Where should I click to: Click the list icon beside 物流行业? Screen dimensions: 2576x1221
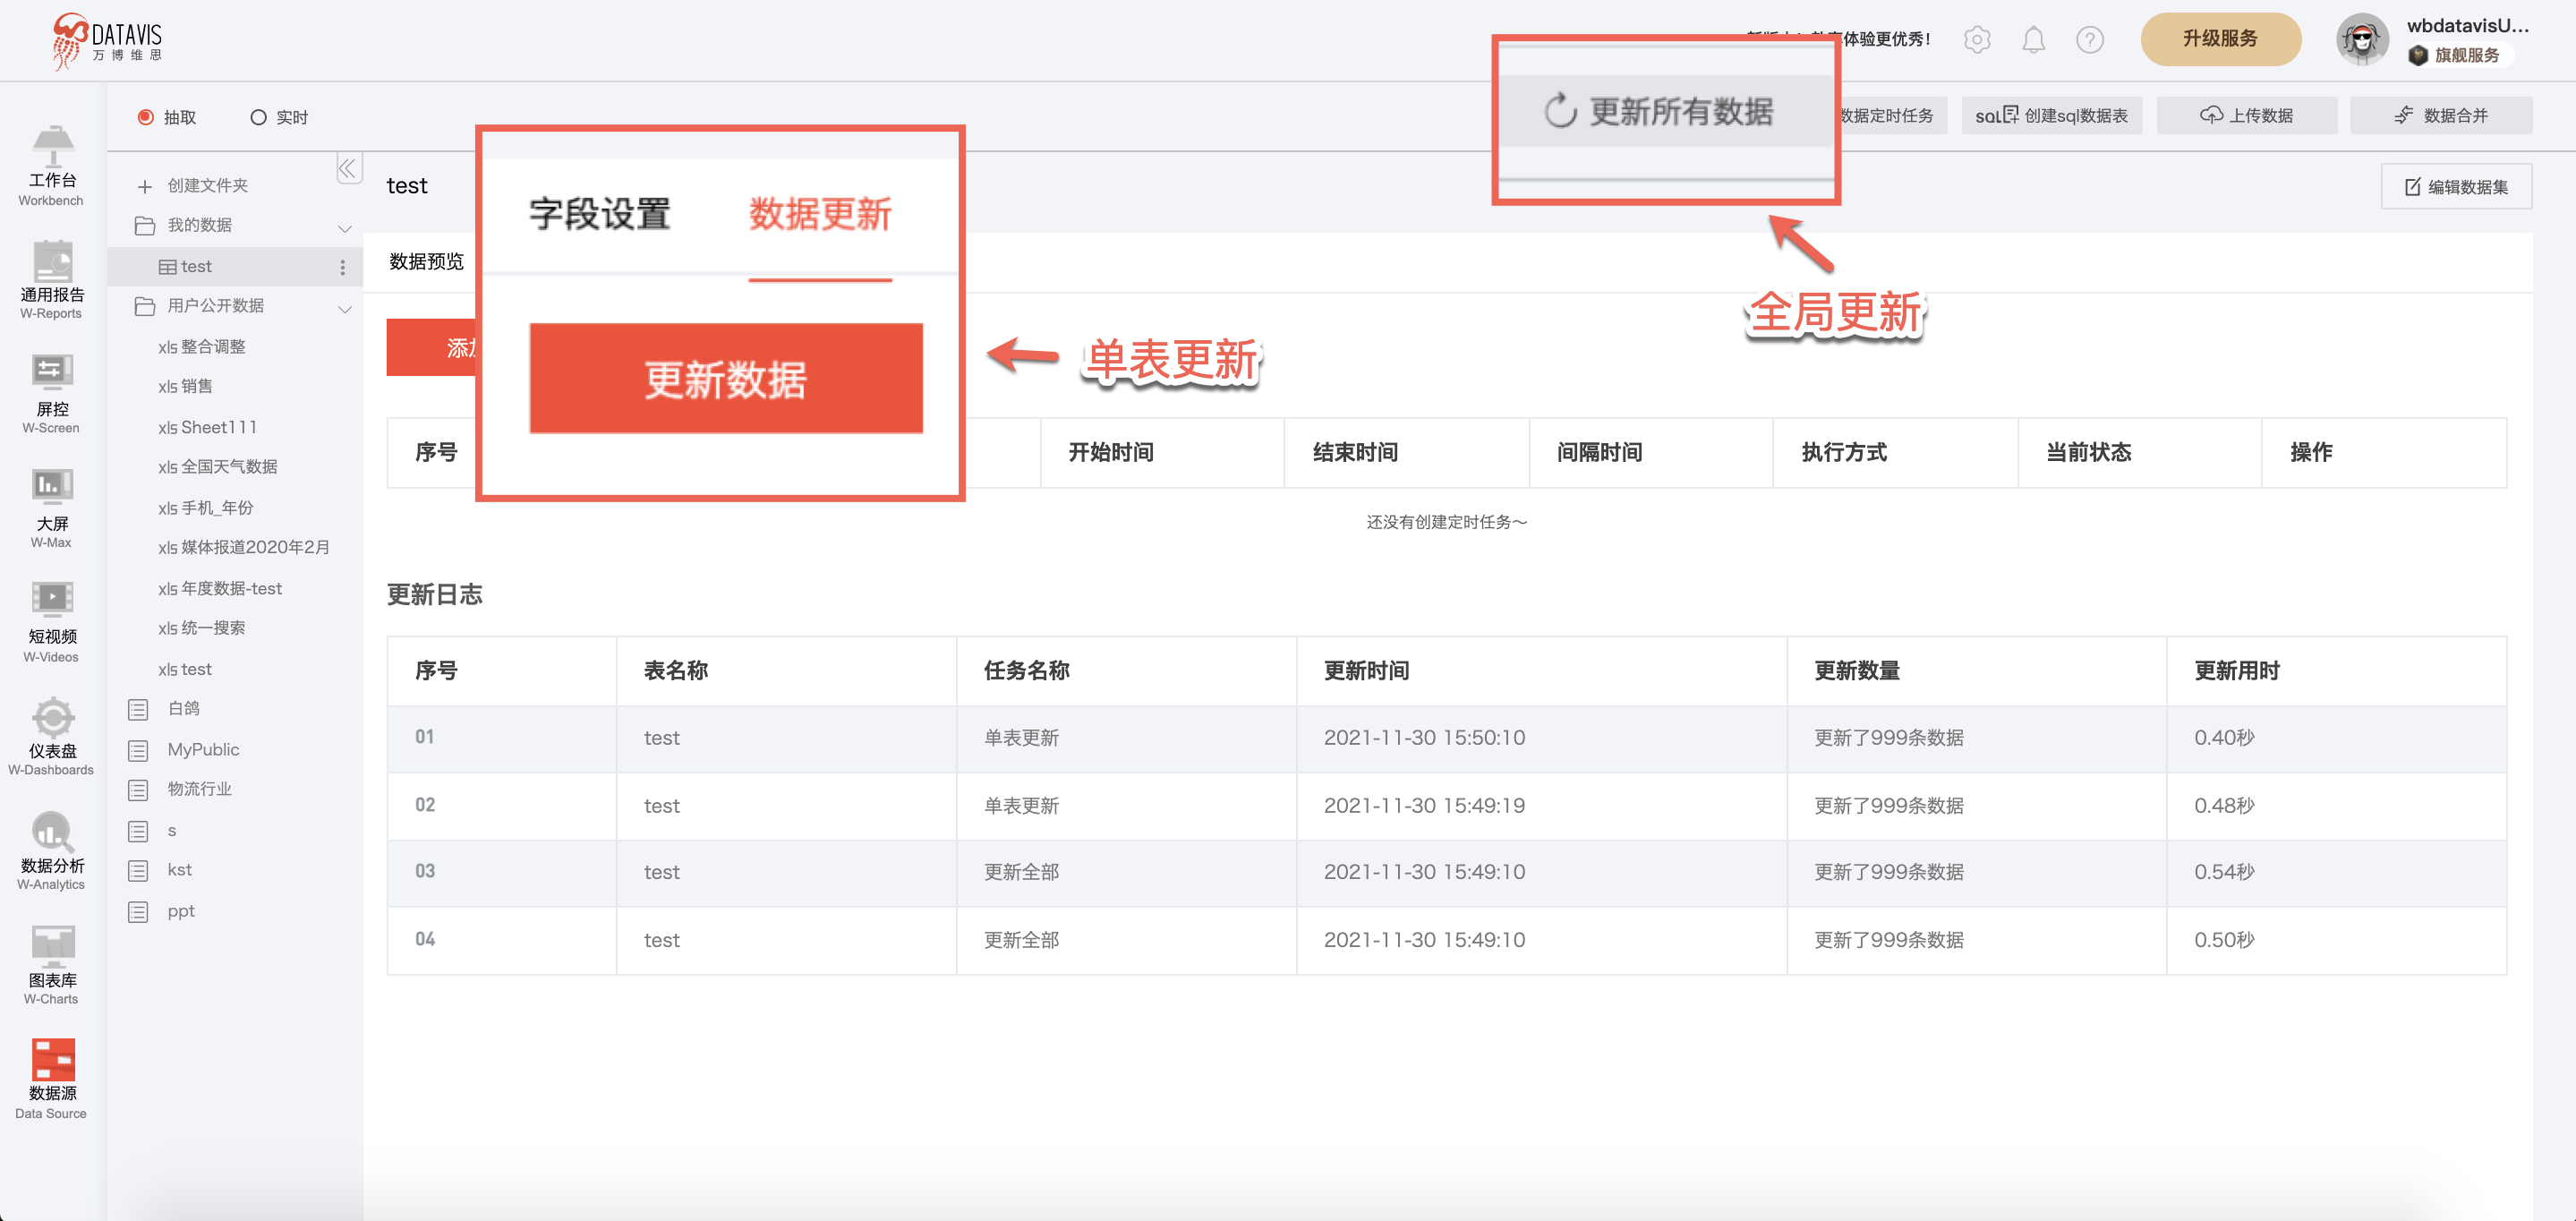click(x=138, y=790)
